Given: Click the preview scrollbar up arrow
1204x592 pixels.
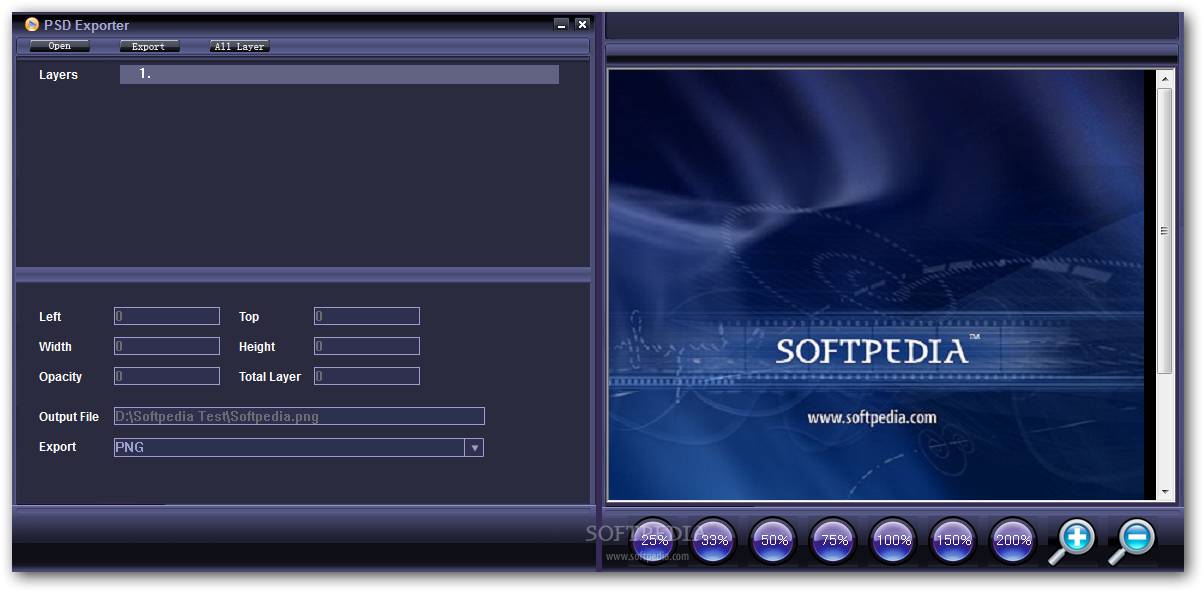Looking at the screenshot, I should (1165, 77).
